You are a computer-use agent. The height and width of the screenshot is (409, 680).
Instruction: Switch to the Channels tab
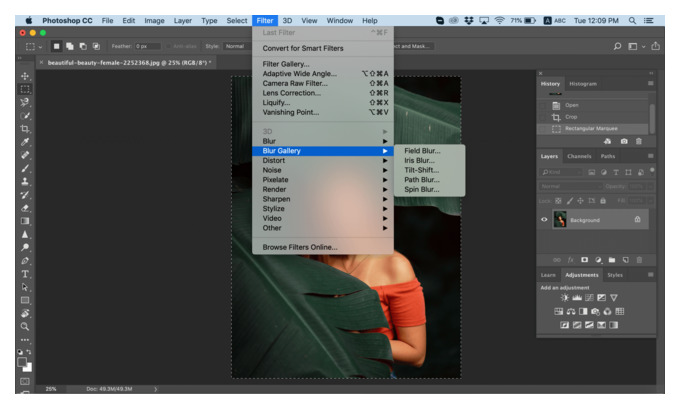point(579,156)
